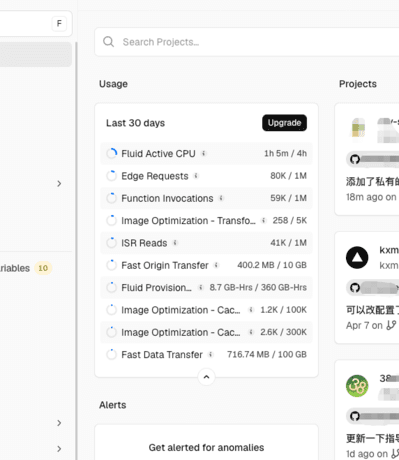Click the 1h 5m / 4h value

(285, 153)
